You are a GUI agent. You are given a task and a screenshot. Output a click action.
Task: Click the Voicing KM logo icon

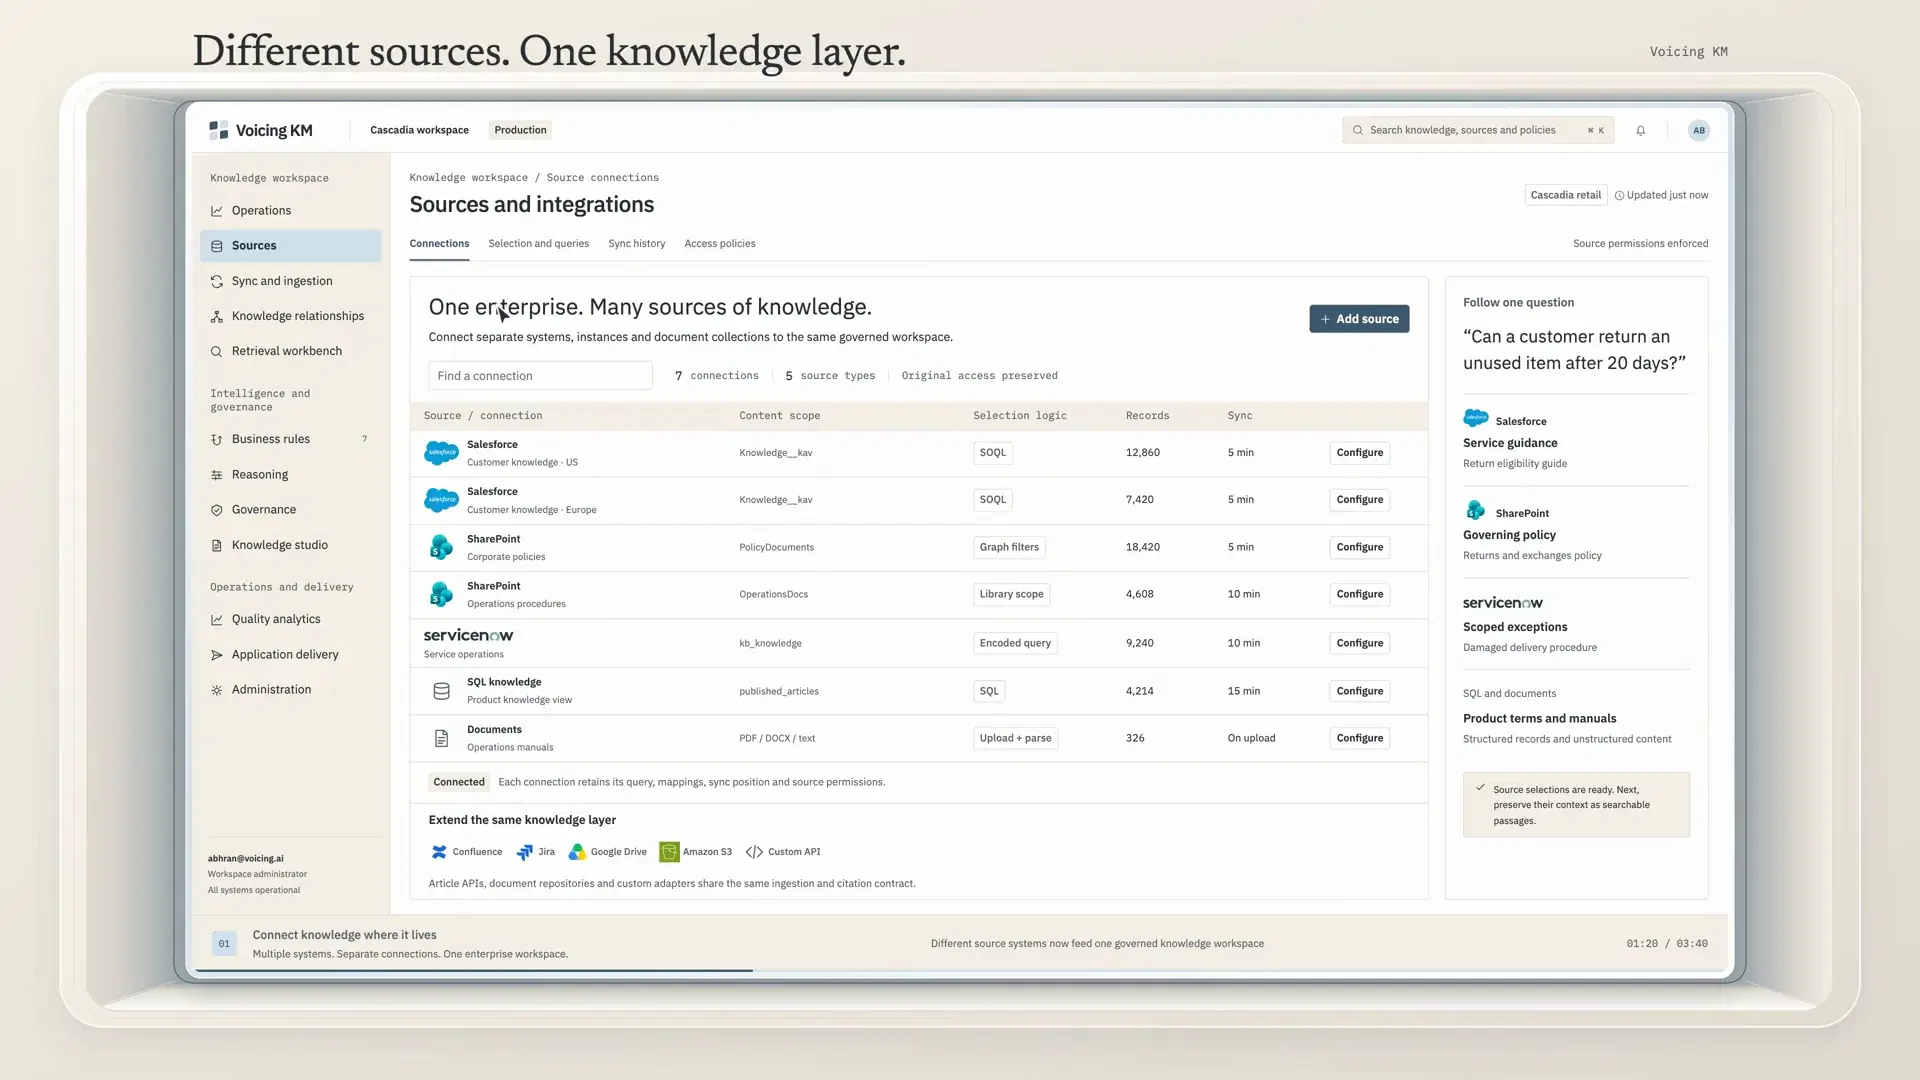pos(218,130)
